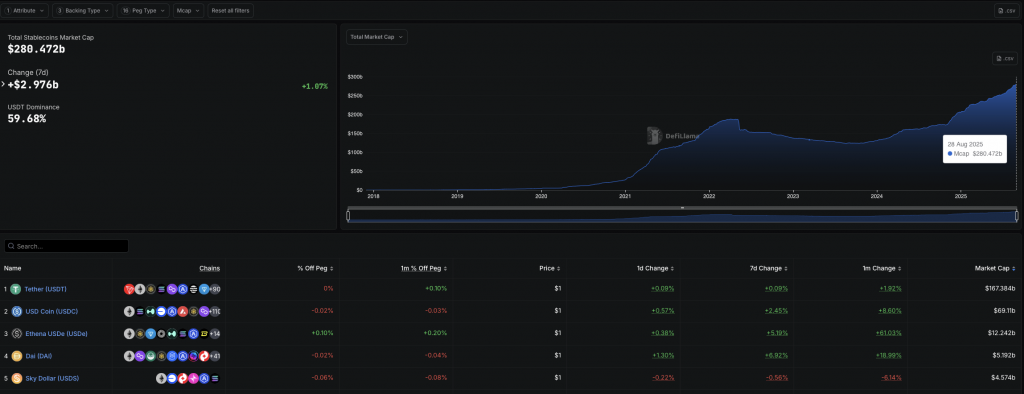Viewport: 1024px width, 394px height.
Task: Click the +90 chains badge in Tether row
Action: [x=214, y=289]
